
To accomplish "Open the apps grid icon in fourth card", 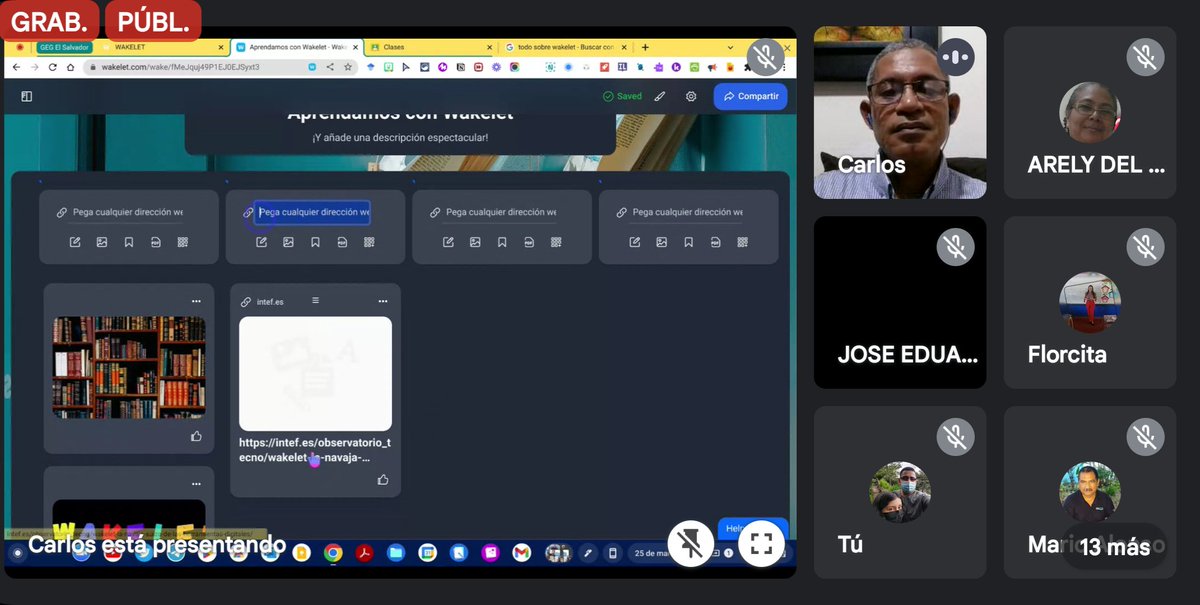I will pyautogui.click(x=743, y=242).
